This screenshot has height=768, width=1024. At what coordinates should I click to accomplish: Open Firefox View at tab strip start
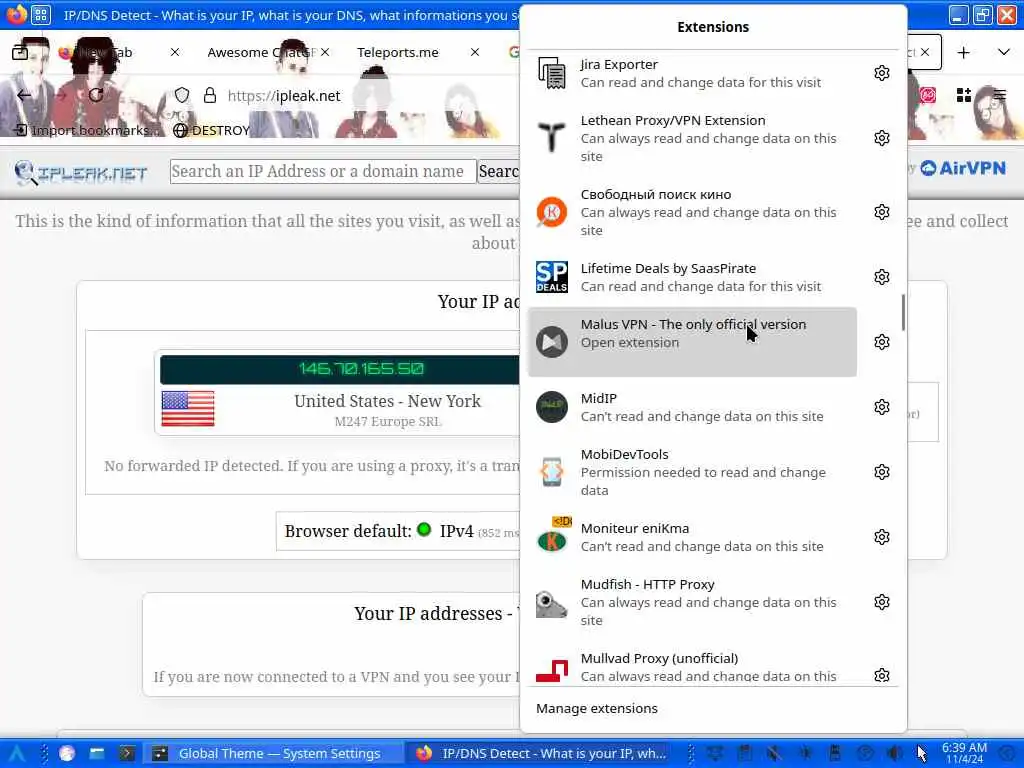tap(20, 52)
